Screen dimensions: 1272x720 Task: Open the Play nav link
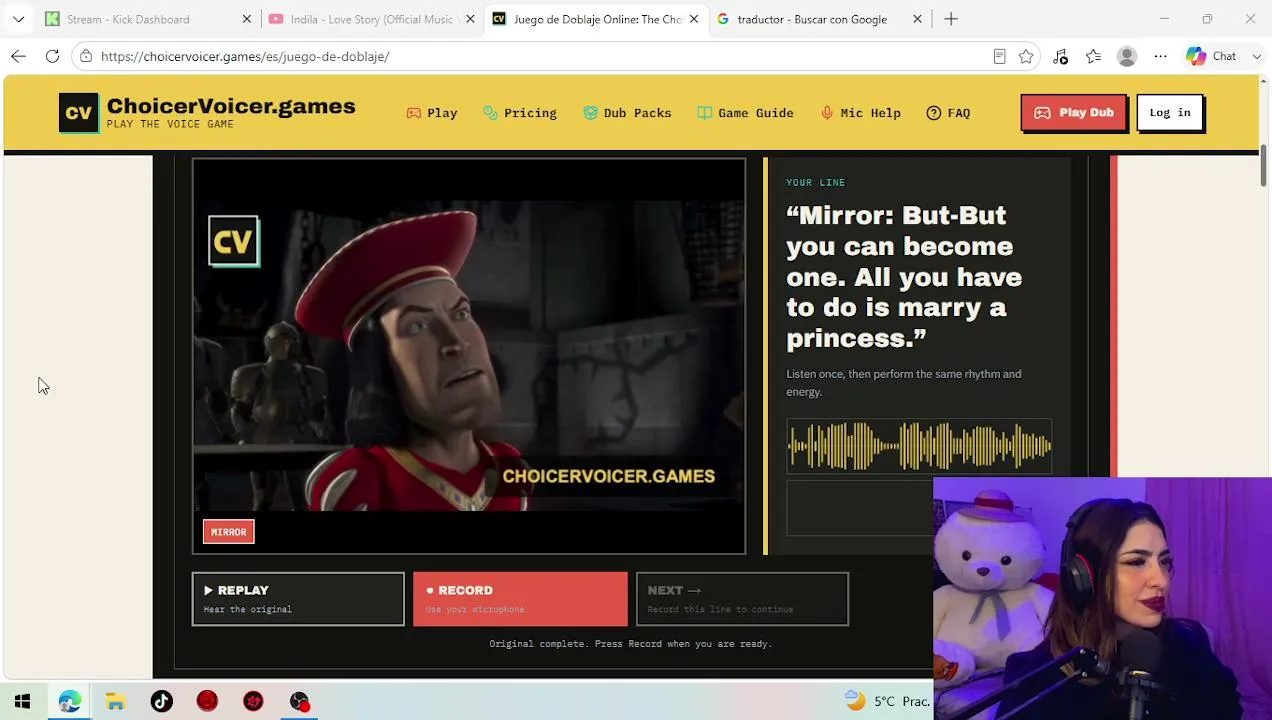click(432, 113)
